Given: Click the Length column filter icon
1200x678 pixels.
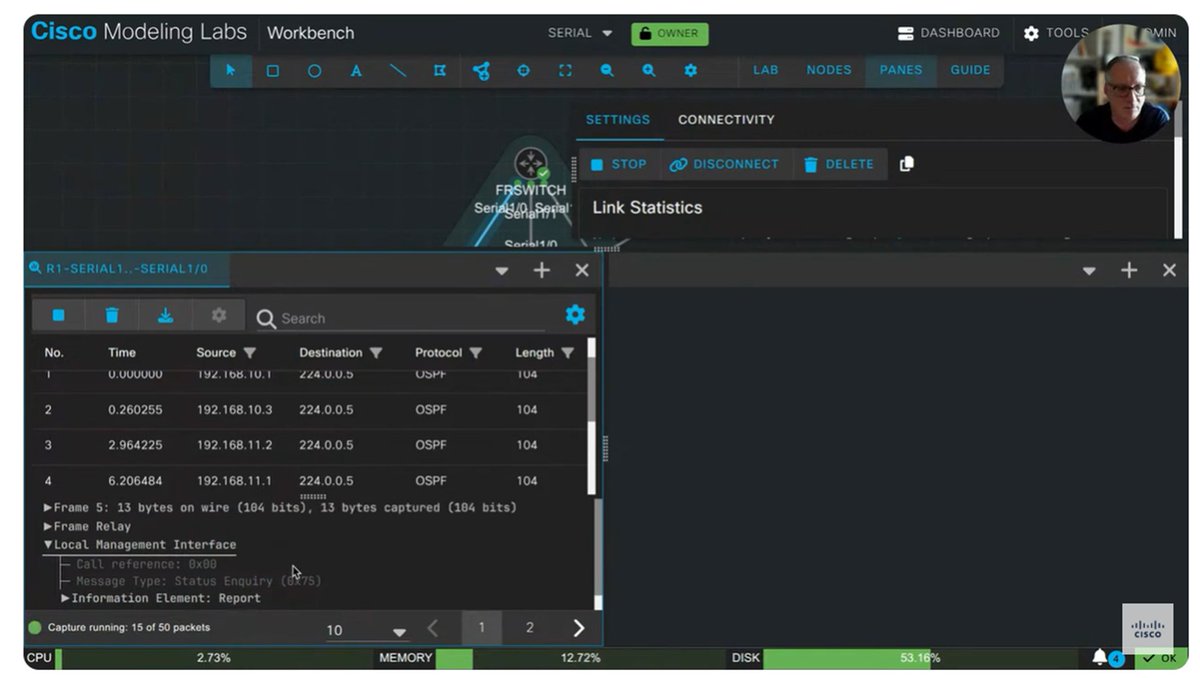Looking at the screenshot, I should tap(567, 353).
